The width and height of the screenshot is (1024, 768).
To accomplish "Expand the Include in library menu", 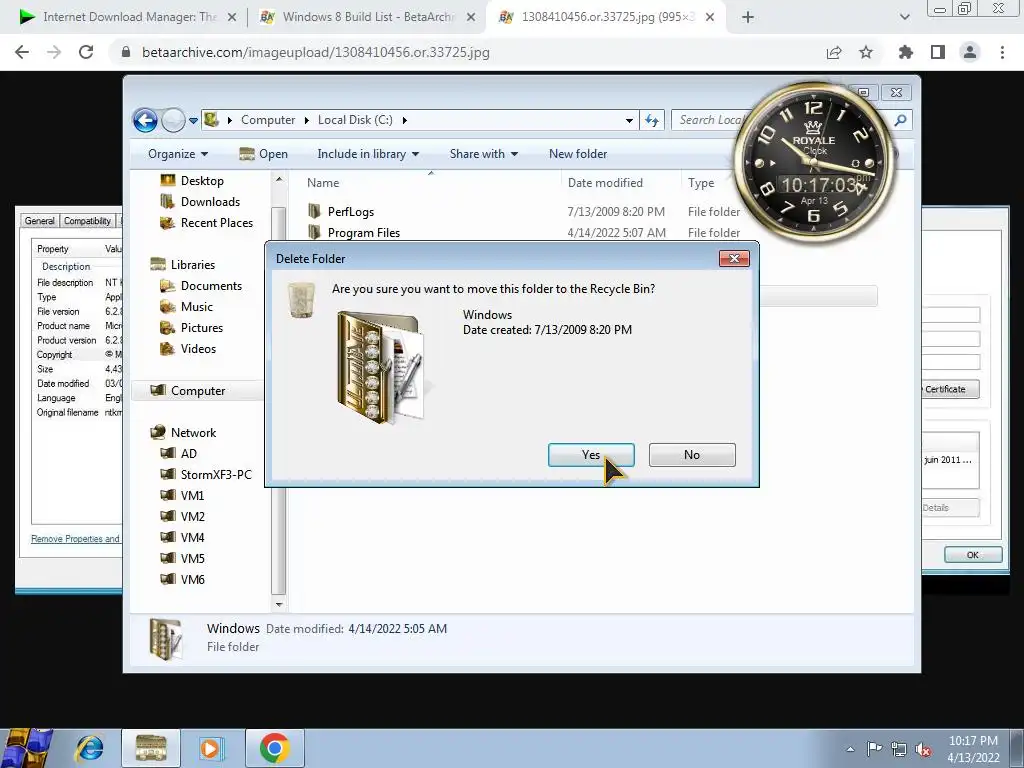I will [368, 154].
